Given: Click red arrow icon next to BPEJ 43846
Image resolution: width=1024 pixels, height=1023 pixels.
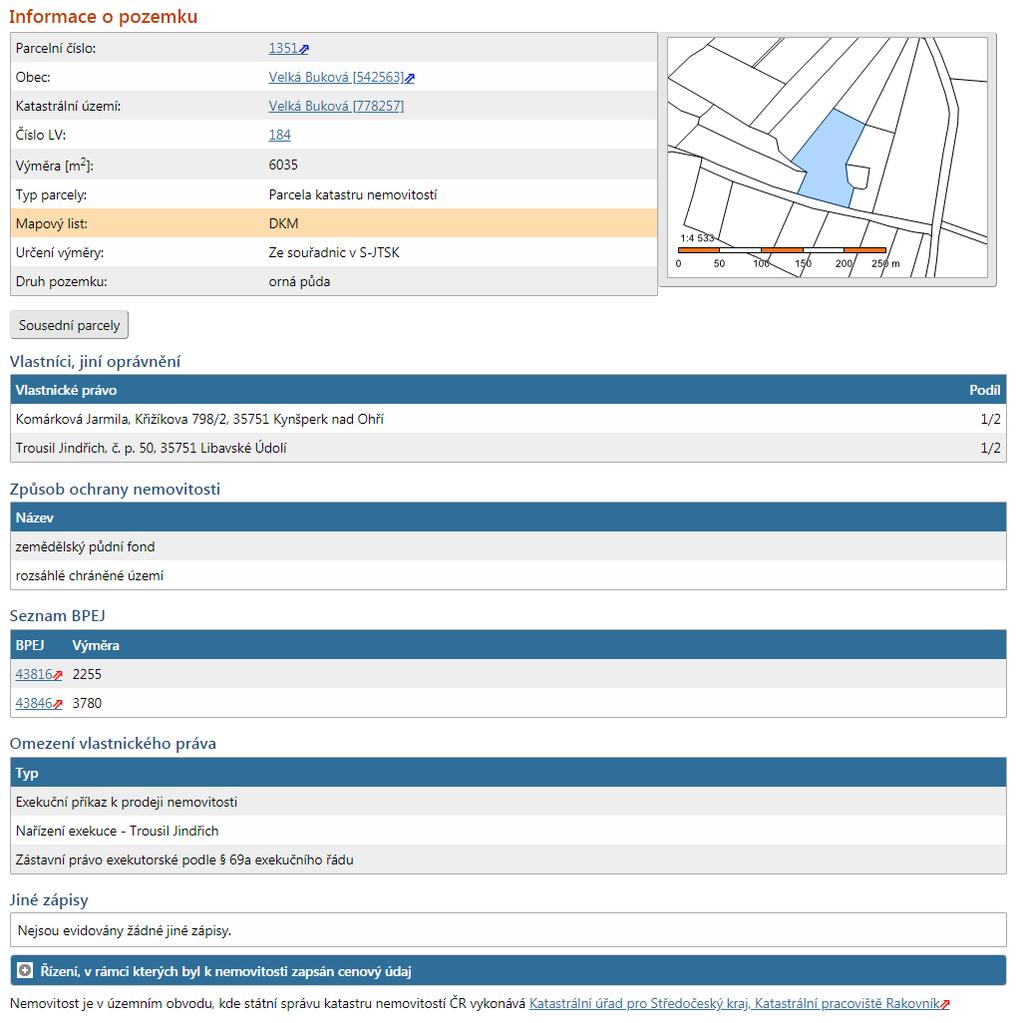Looking at the screenshot, I should pos(57,704).
